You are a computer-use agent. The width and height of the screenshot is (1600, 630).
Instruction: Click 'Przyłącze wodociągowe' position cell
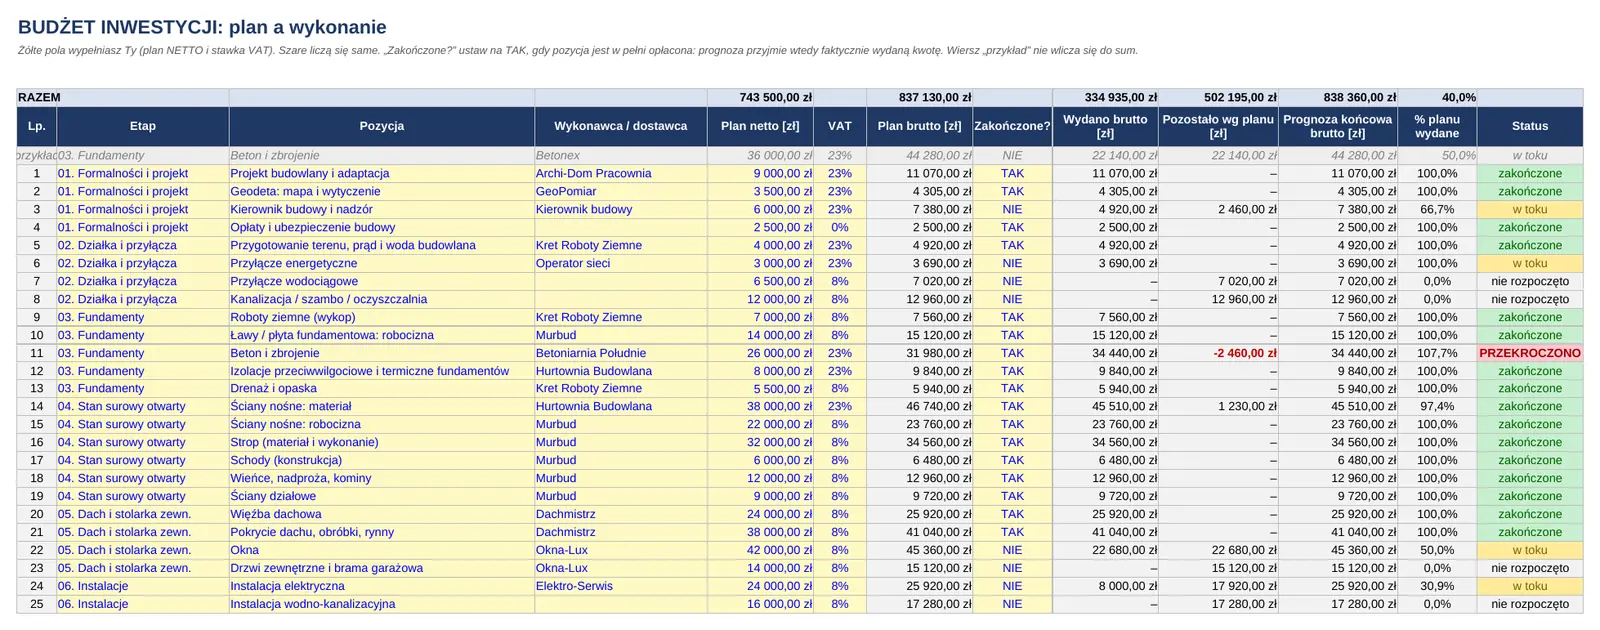(x=381, y=281)
